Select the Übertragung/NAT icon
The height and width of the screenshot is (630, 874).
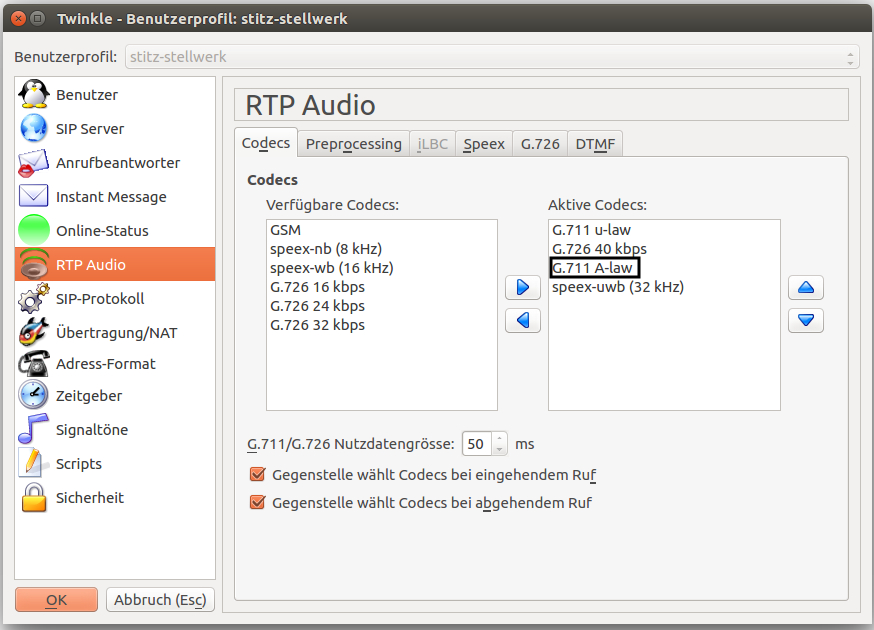(34, 332)
